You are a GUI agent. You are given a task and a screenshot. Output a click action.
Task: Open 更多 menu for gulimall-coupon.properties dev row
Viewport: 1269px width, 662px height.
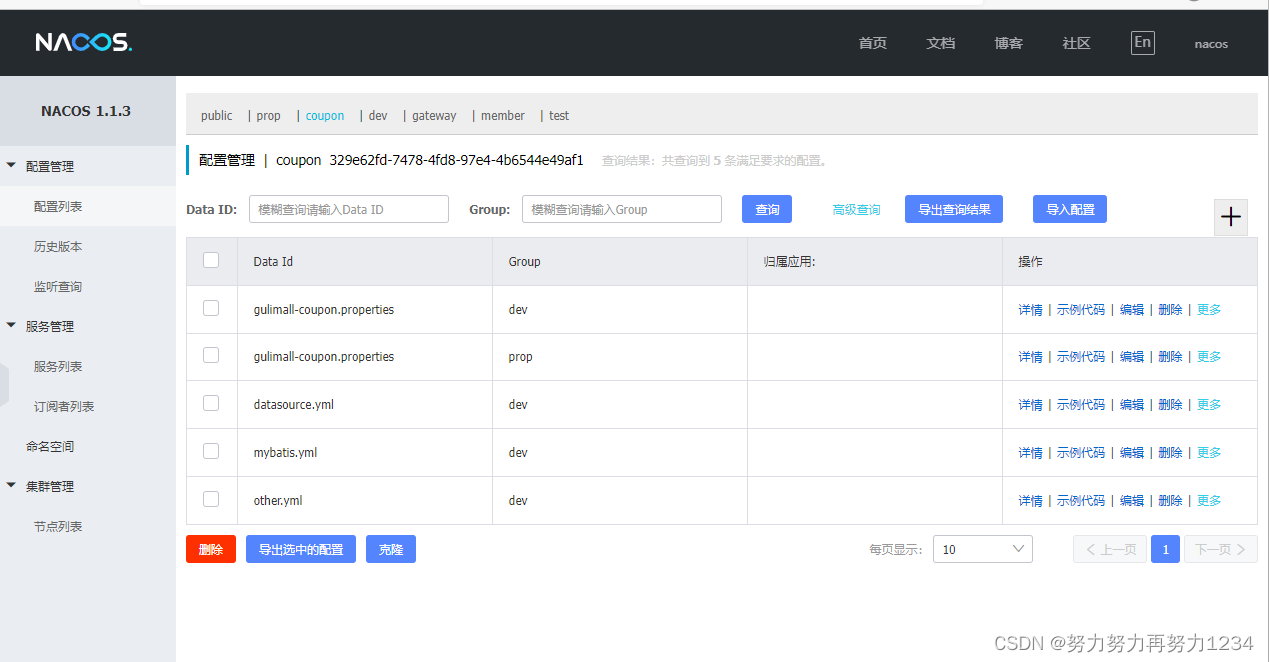(x=1209, y=310)
